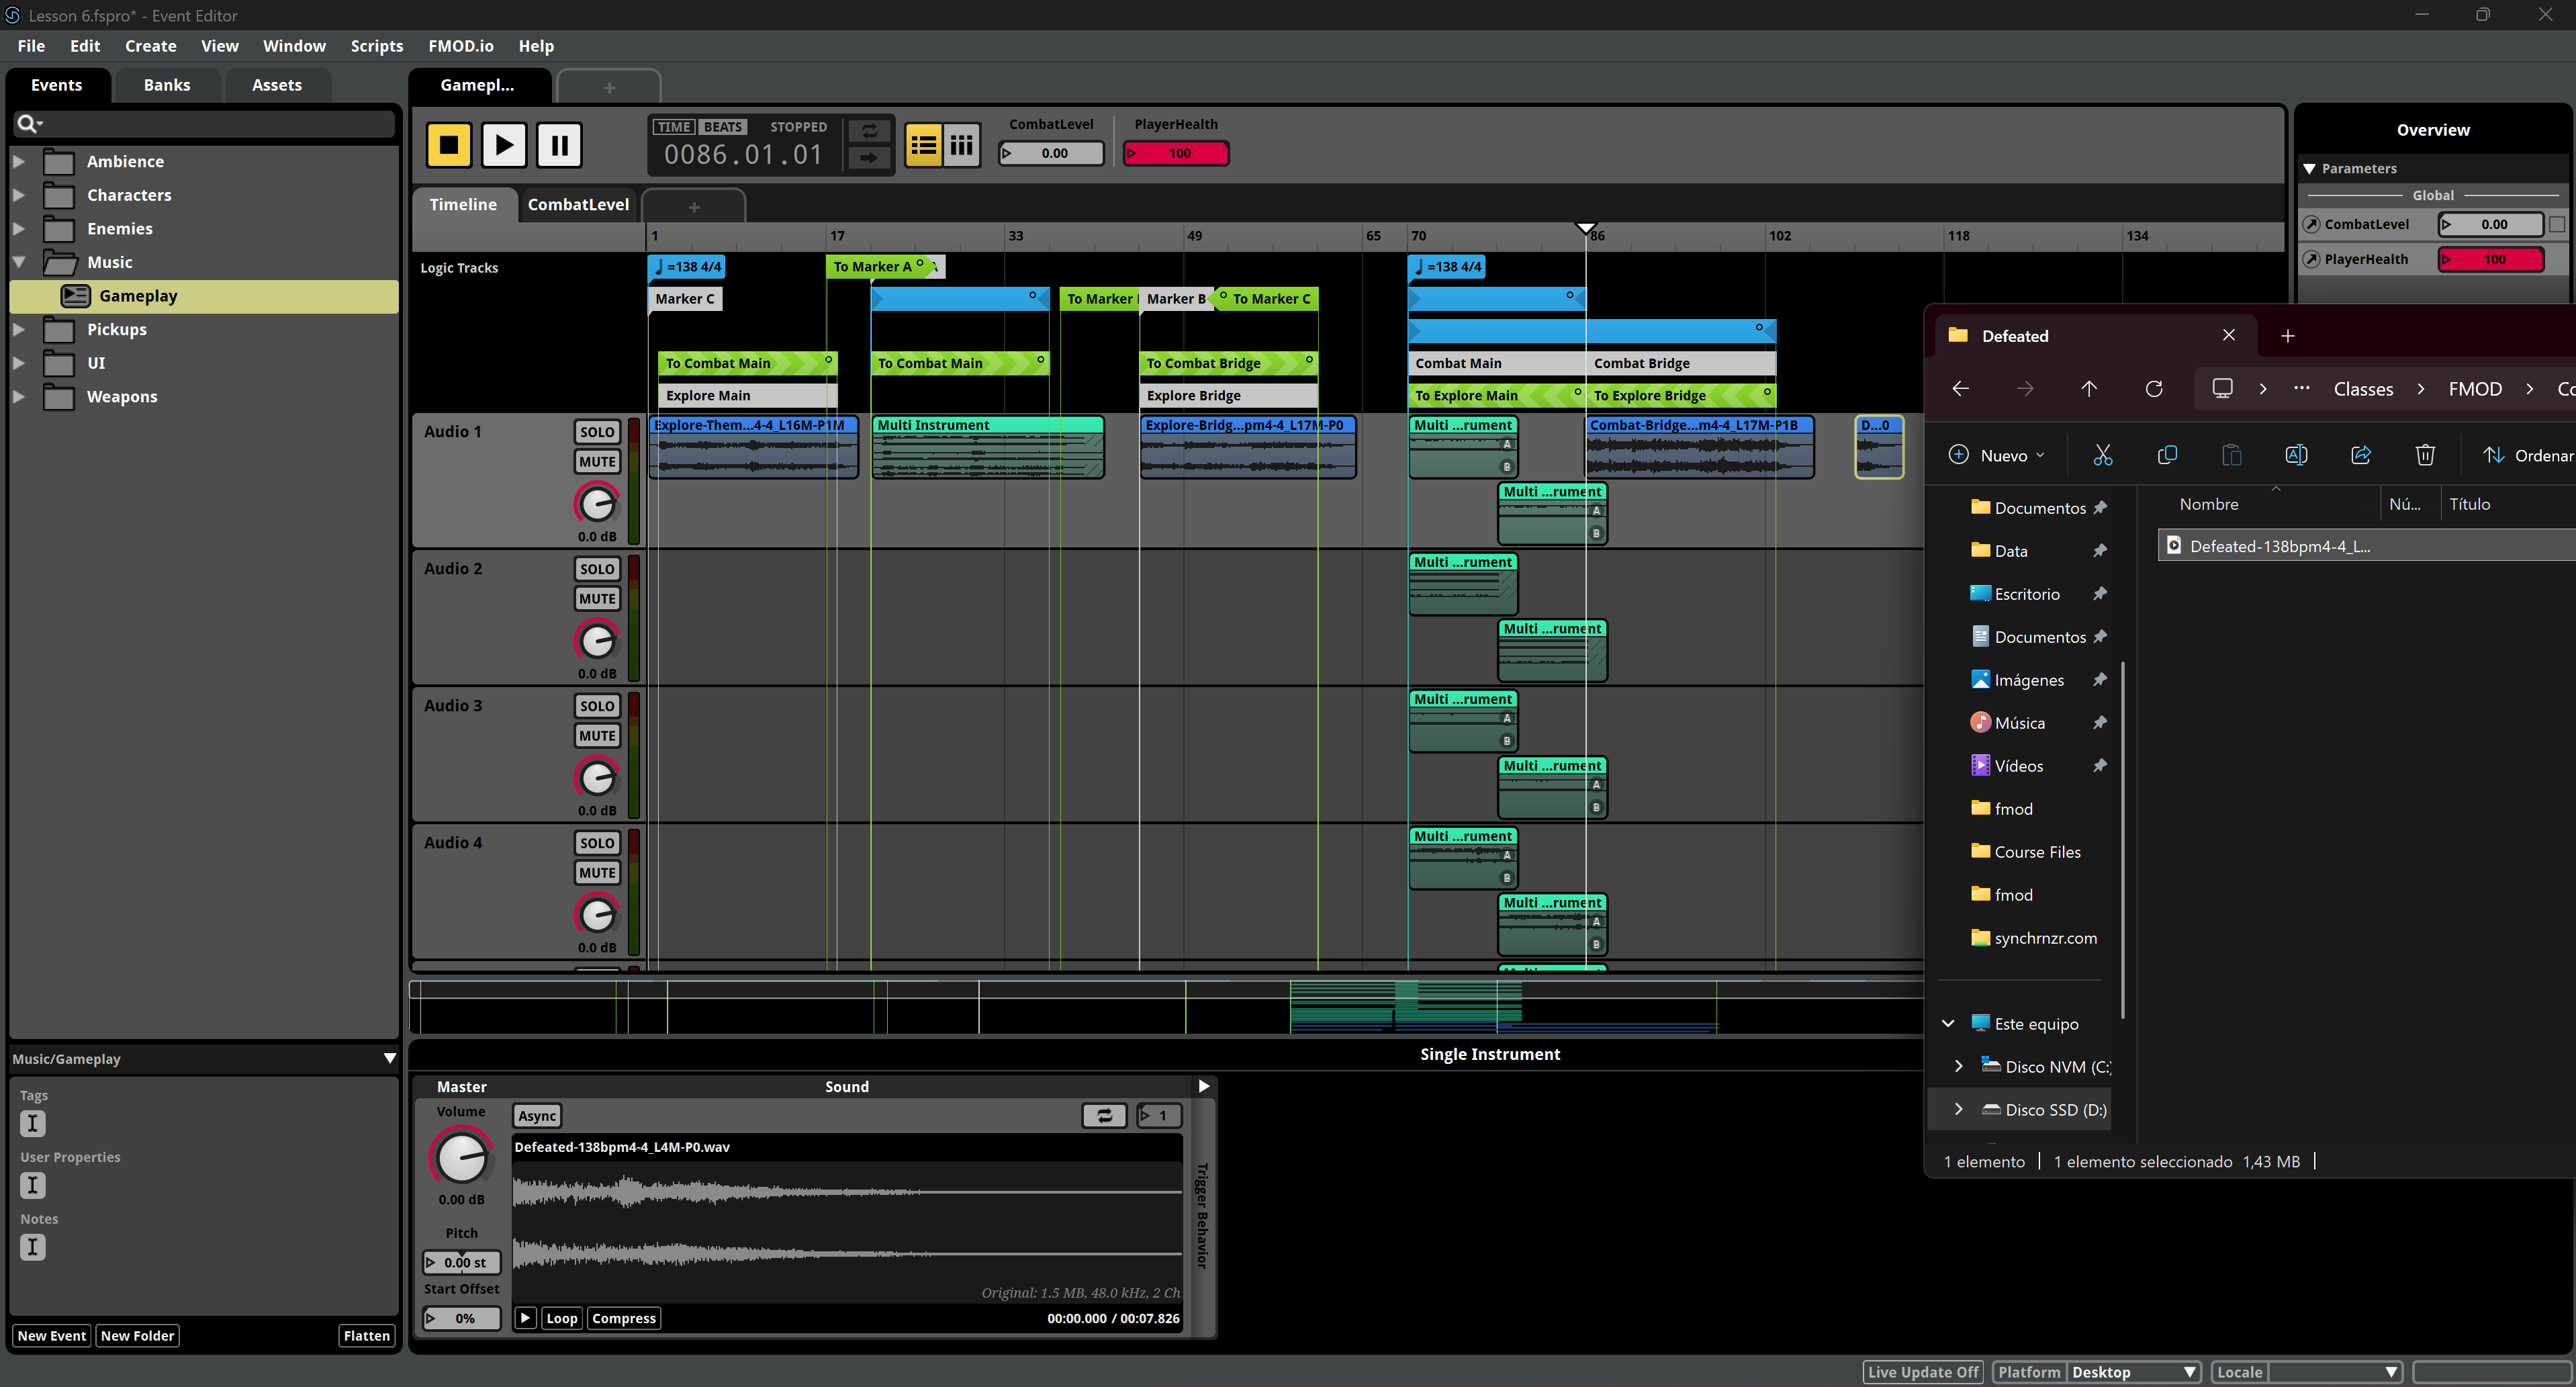The image size is (2576, 1387).
Task: Toggle loop playback icon in transport
Action: point(869,131)
